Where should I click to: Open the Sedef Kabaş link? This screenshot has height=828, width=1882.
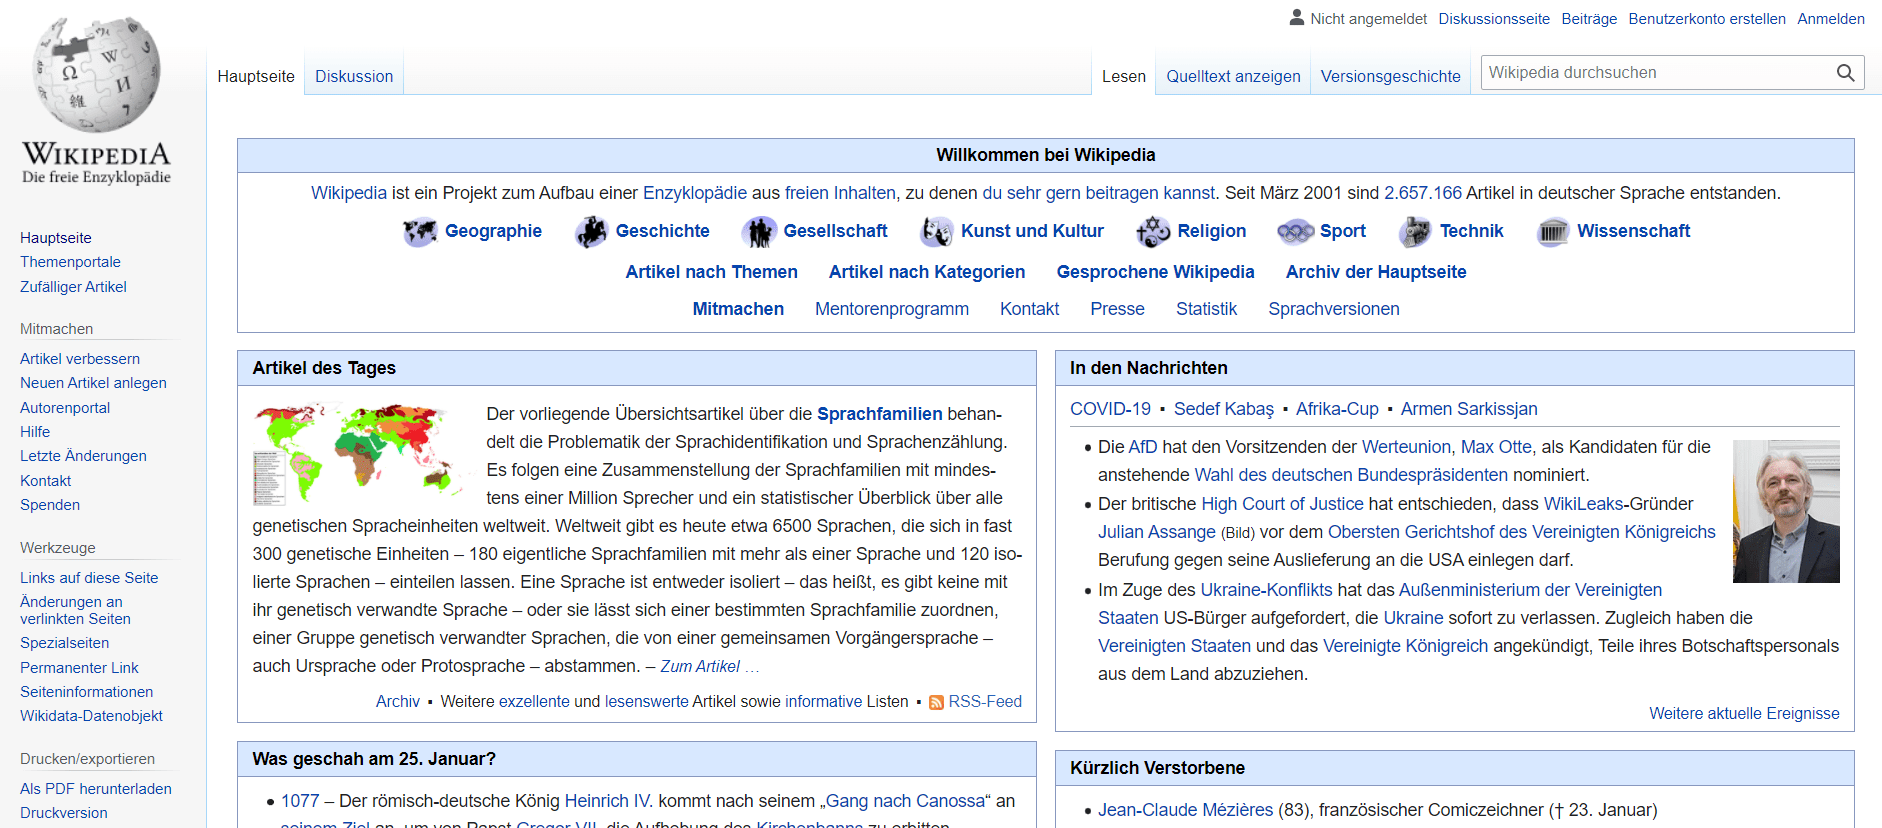coord(1224,409)
